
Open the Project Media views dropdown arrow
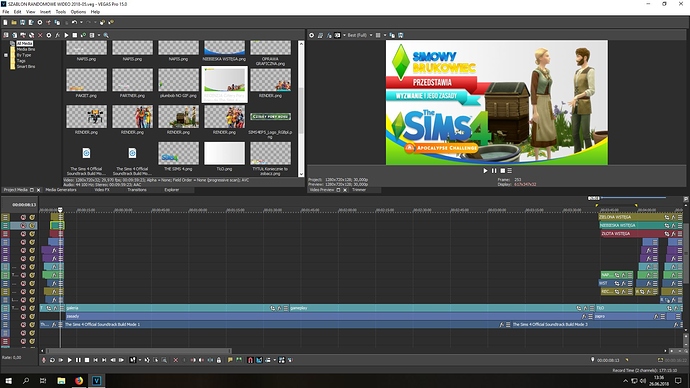tap(99, 35)
